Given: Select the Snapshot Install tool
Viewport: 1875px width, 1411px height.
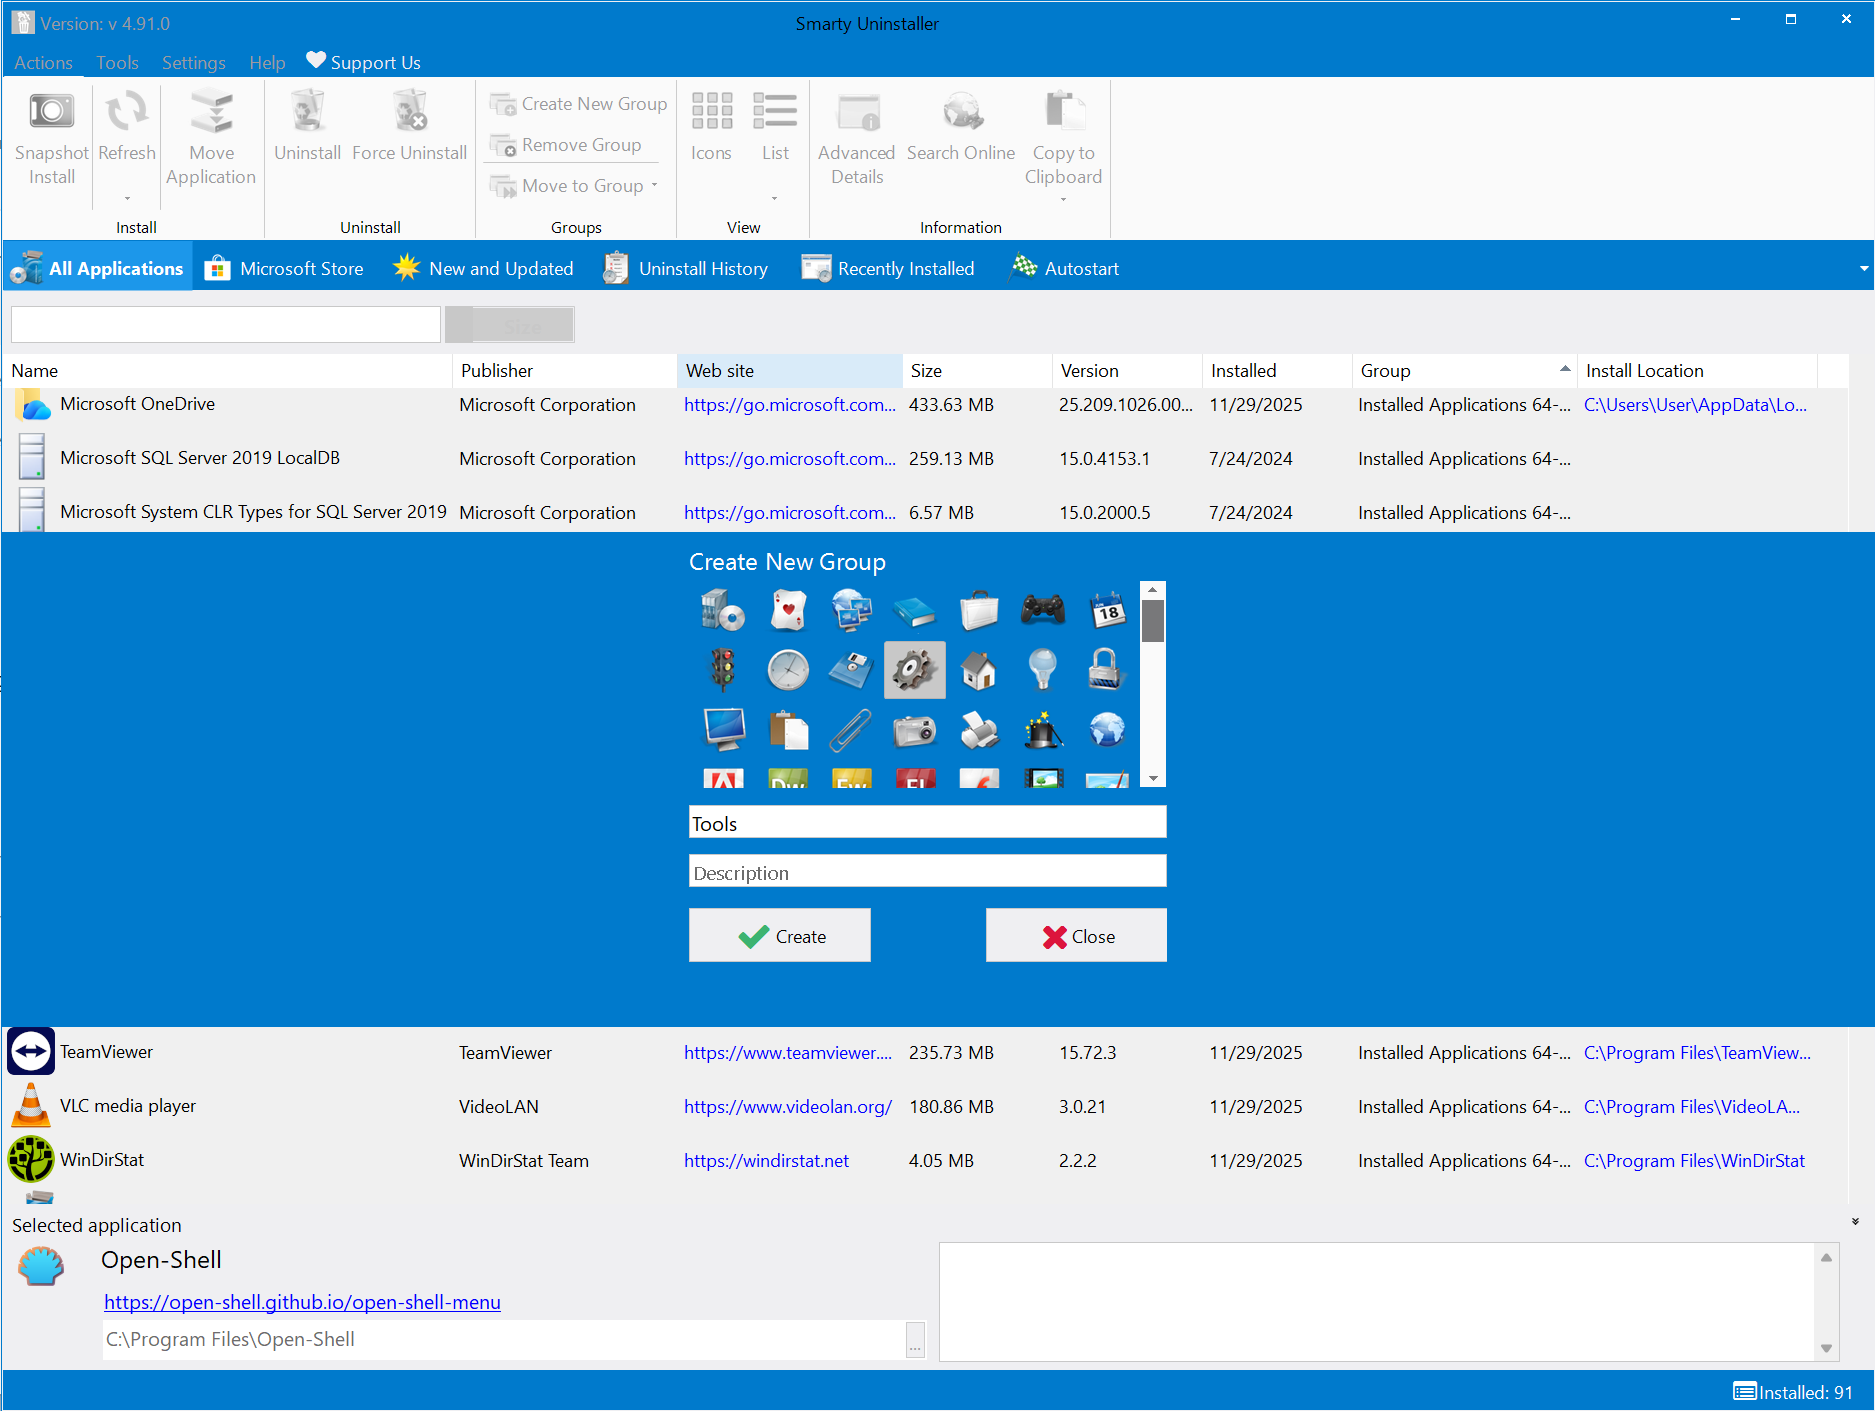Looking at the screenshot, I should (50, 135).
